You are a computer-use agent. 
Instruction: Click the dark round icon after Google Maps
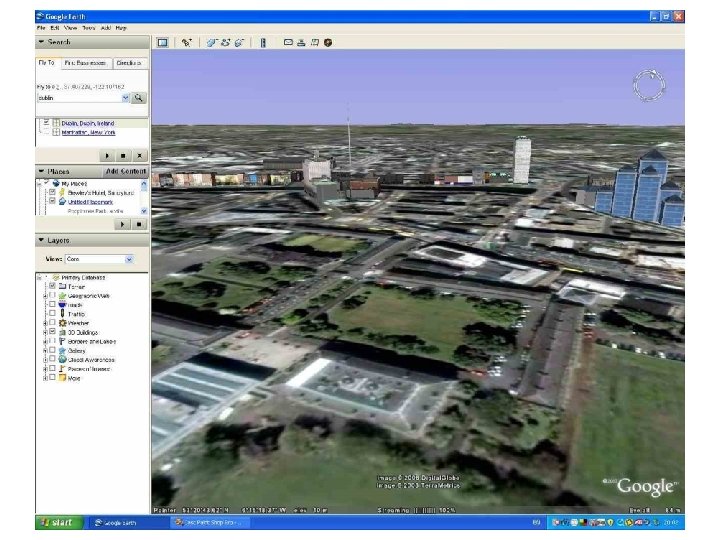click(x=328, y=43)
